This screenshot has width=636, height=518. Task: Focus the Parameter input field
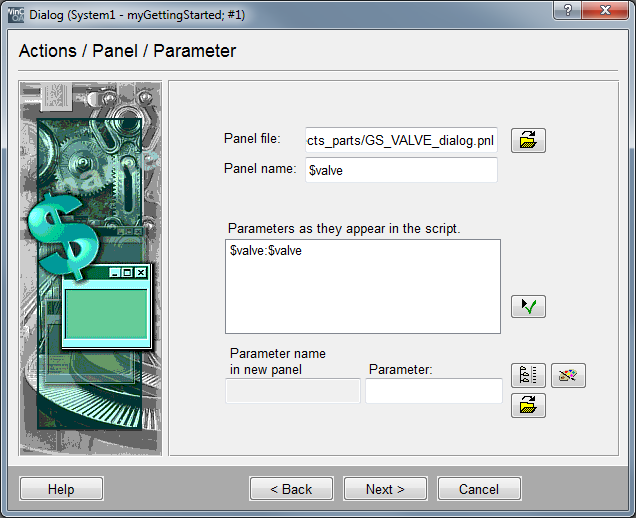[433, 391]
